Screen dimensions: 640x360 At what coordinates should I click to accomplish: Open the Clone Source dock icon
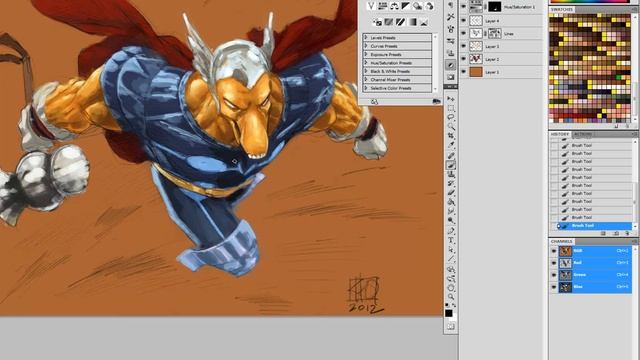[451, 53]
